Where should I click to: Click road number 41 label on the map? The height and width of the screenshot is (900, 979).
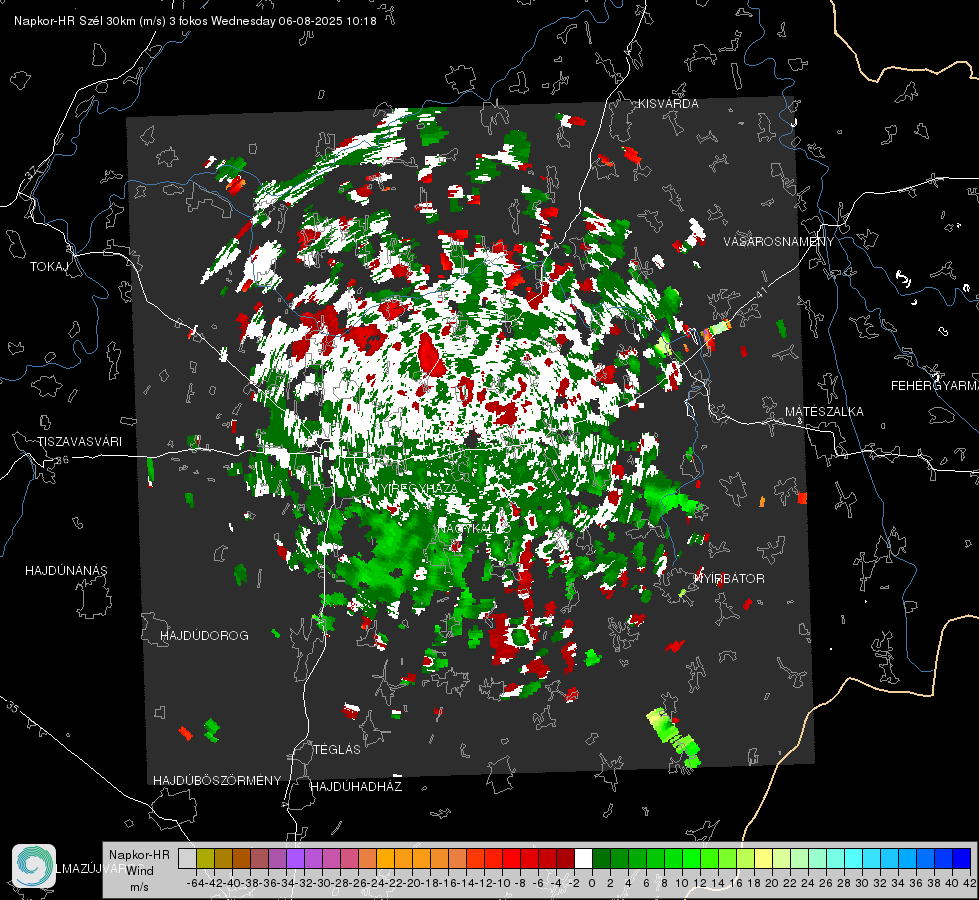tap(759, 293)
